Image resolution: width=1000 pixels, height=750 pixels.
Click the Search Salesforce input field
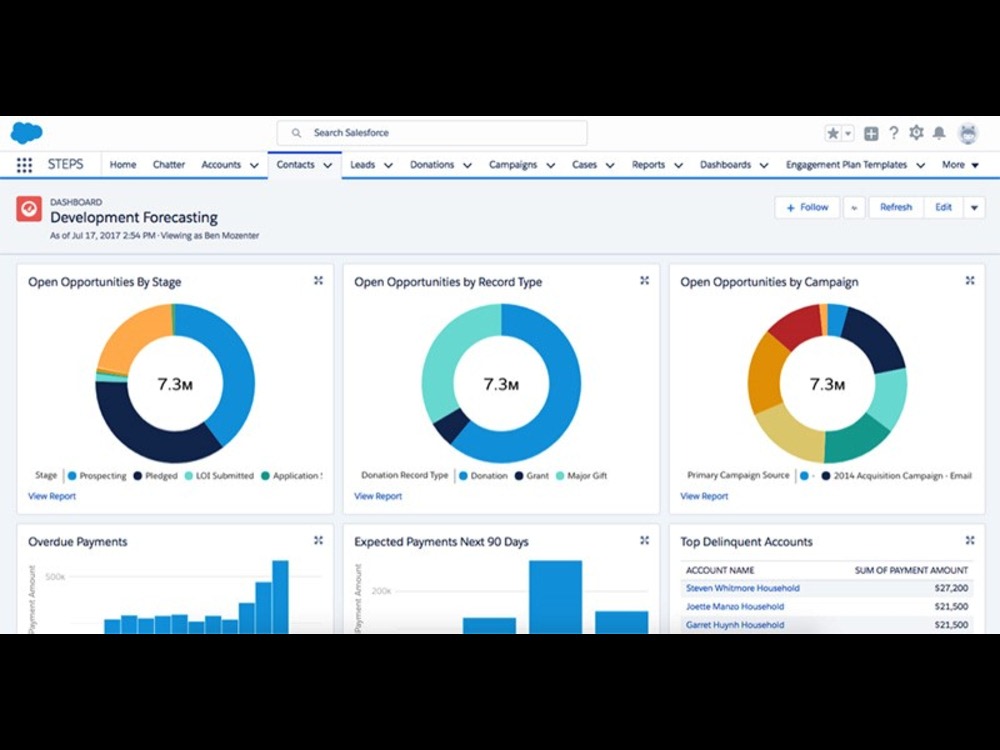click(x=432, y=133)
